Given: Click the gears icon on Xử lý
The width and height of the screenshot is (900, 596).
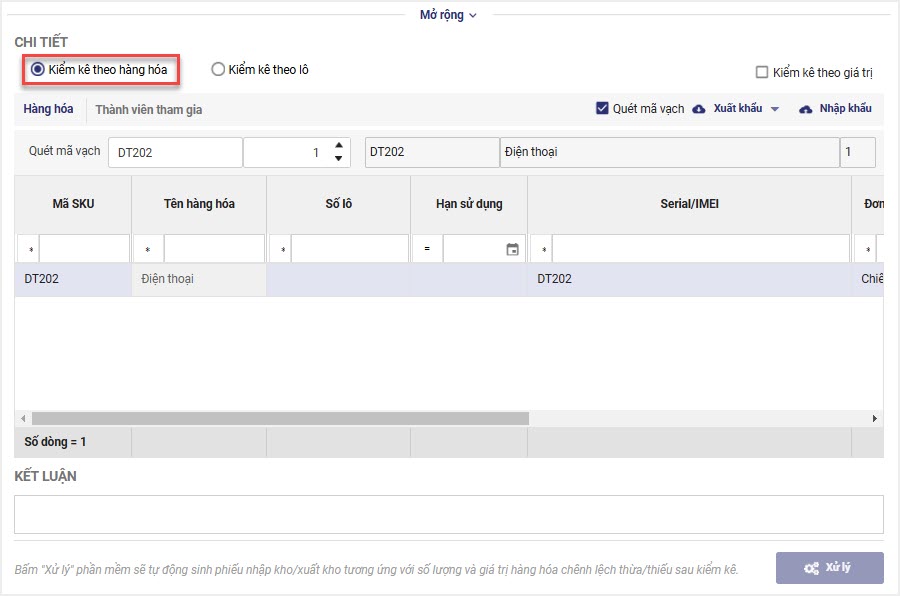Looking at the screenshot, I should point(811,568).
